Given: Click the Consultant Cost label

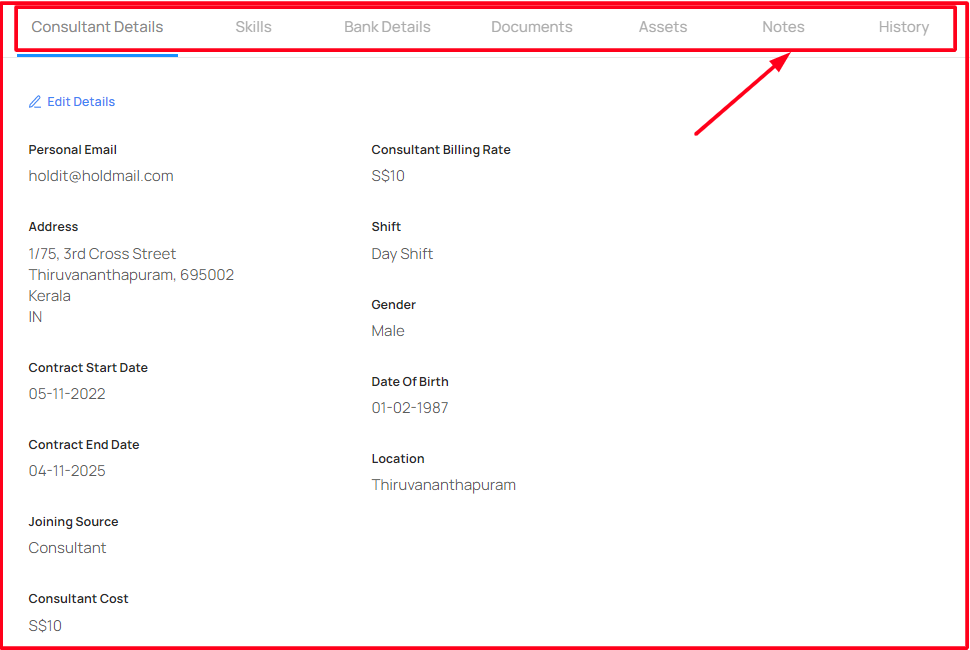Looking at the screenshot, I should [78, 599].
